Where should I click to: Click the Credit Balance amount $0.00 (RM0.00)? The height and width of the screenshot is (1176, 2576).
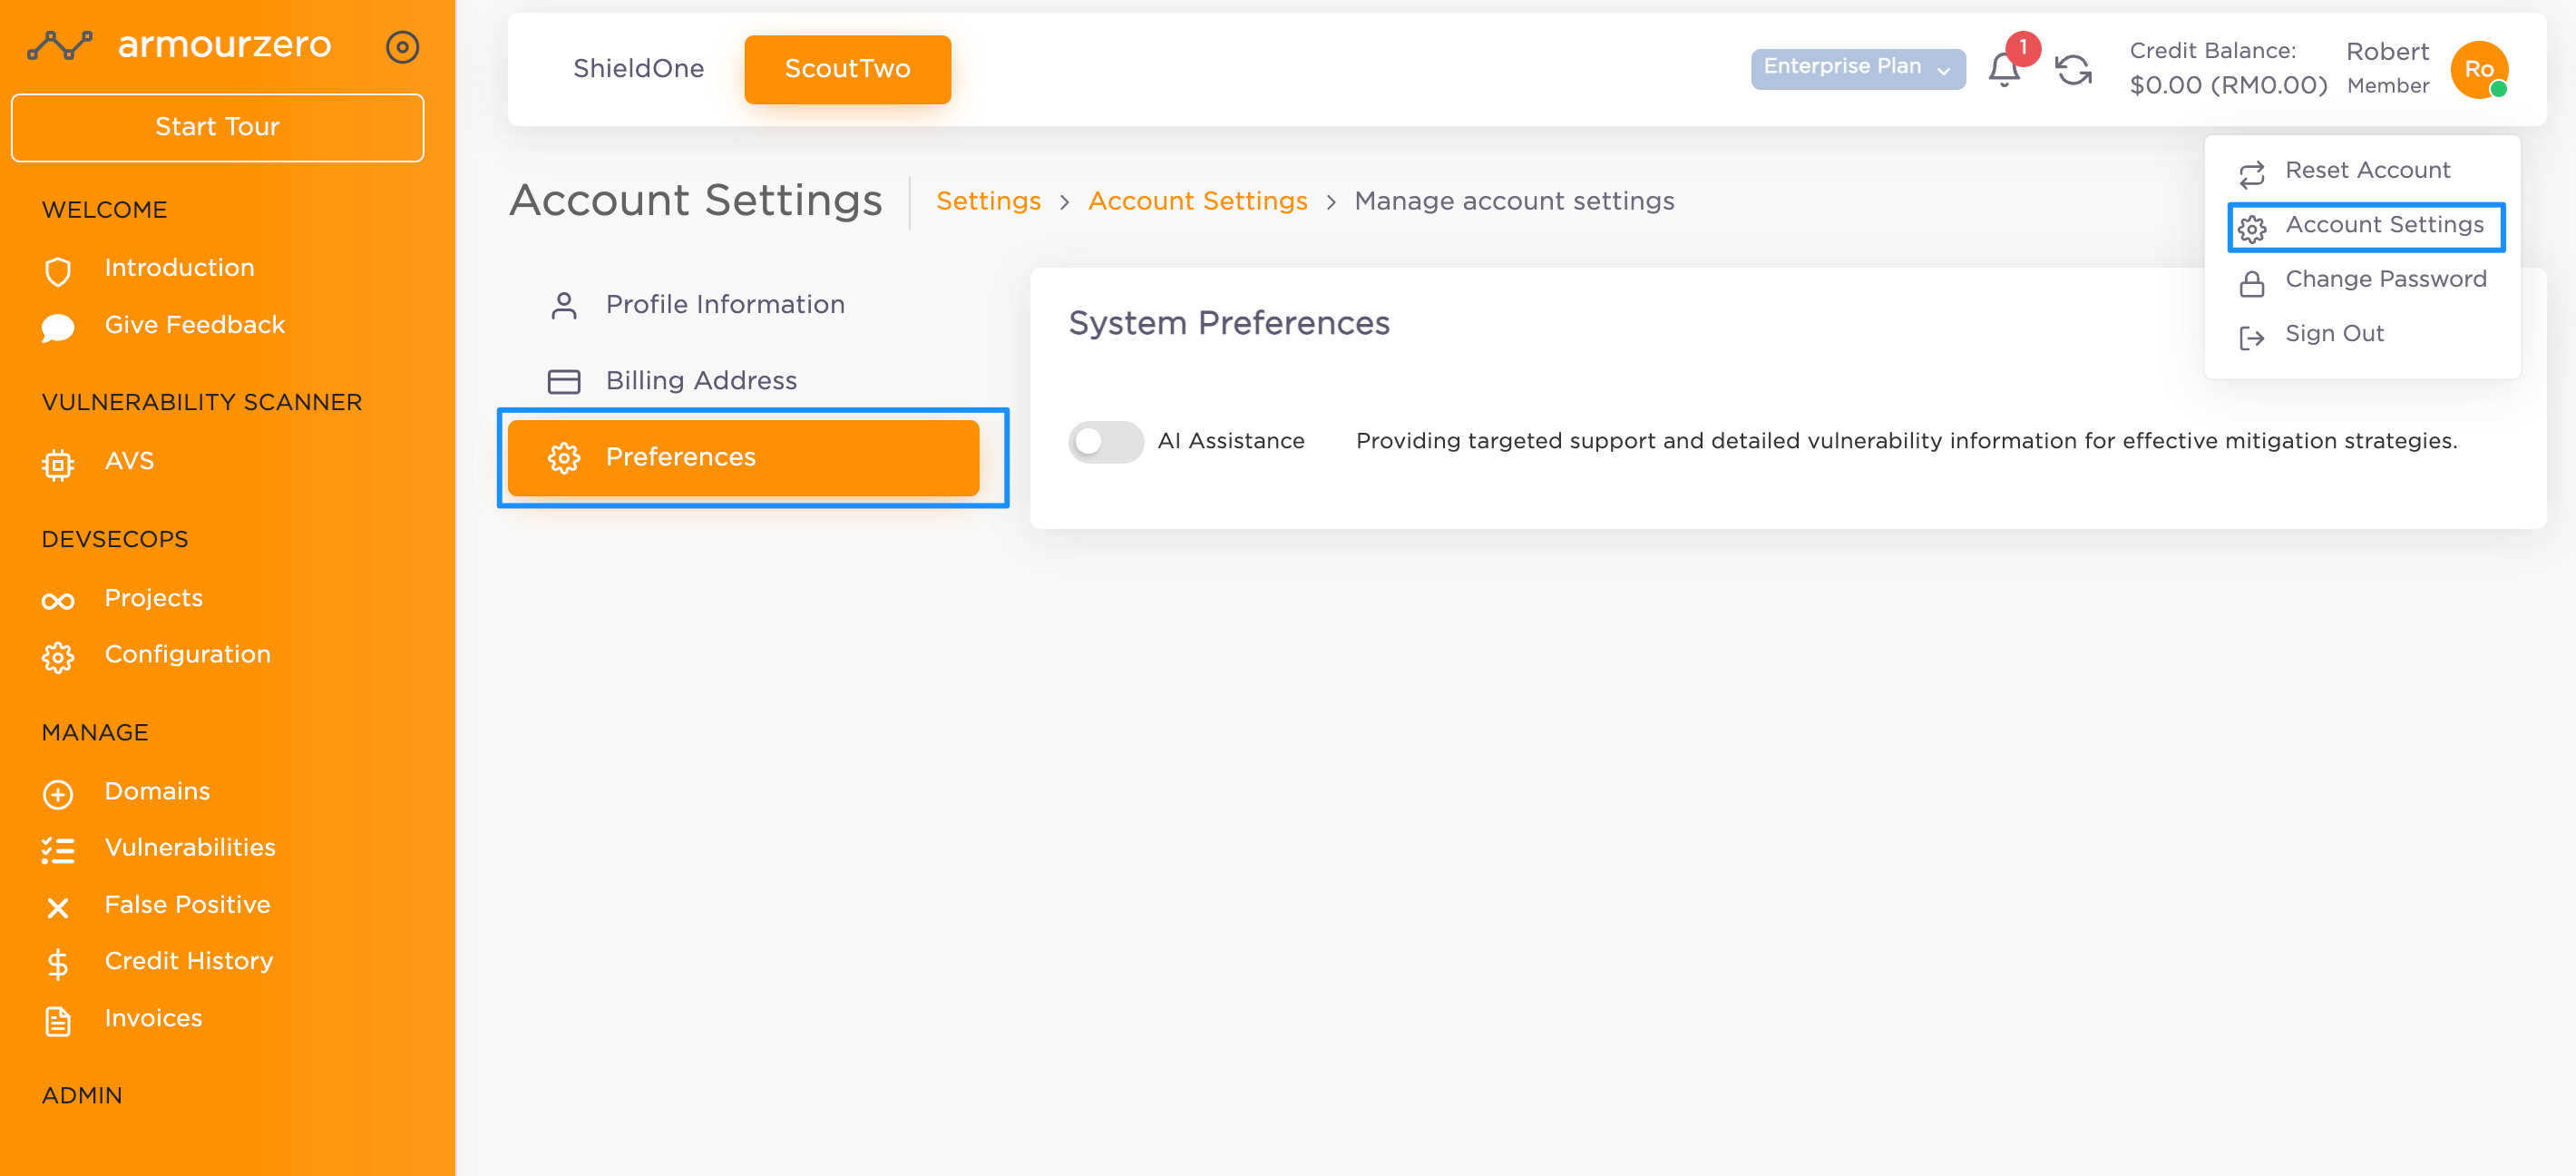(2228, 85)
